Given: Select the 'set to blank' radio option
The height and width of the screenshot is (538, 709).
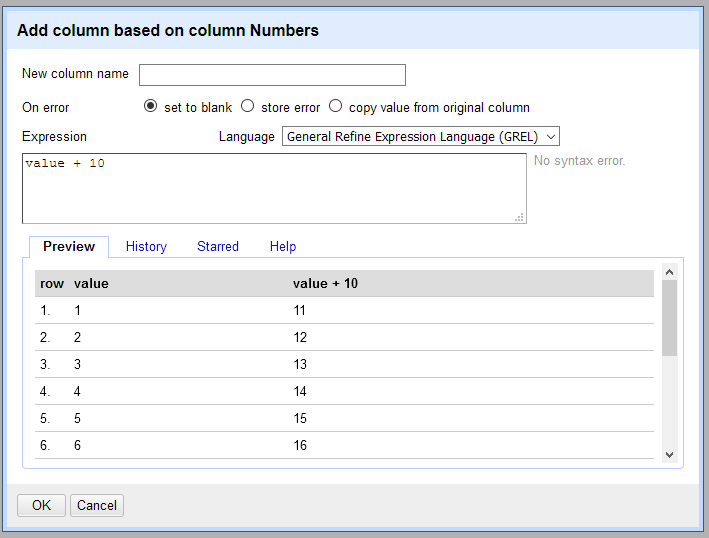Looking at the screenshot, I should pyautogui.click(x=151, y=107).
